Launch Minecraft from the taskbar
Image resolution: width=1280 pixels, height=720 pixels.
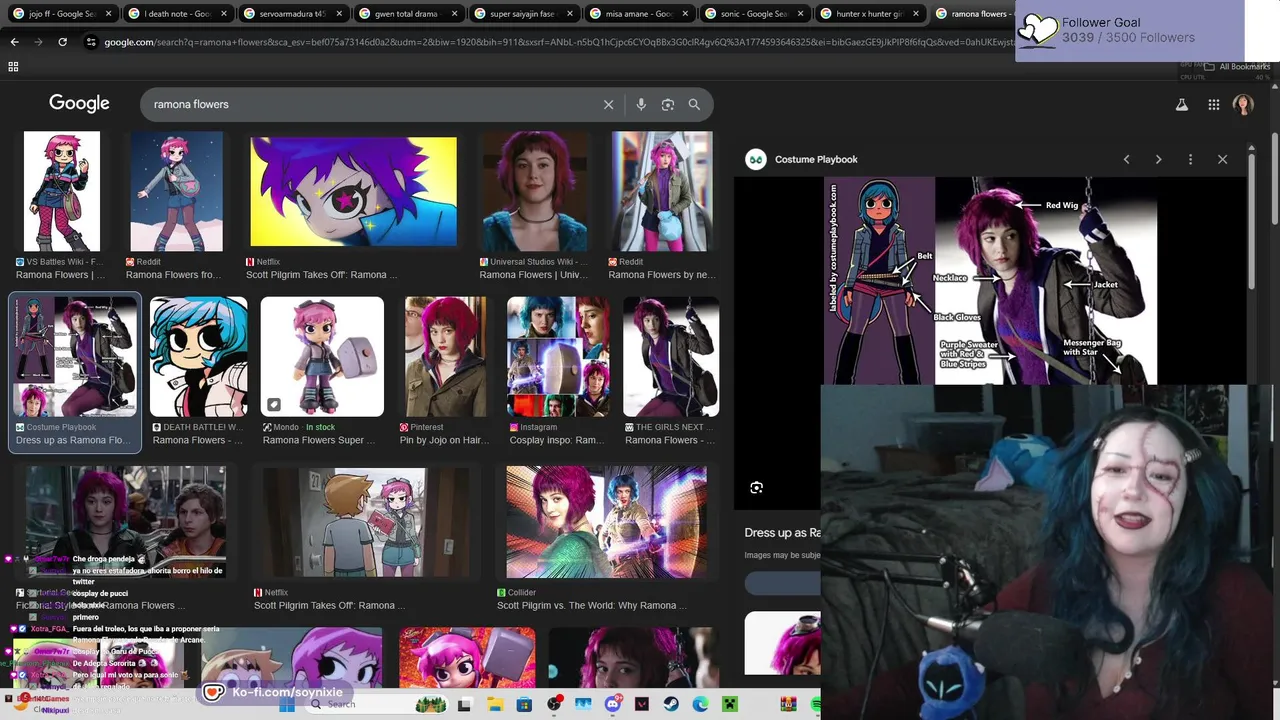click(x=730, y=704)
